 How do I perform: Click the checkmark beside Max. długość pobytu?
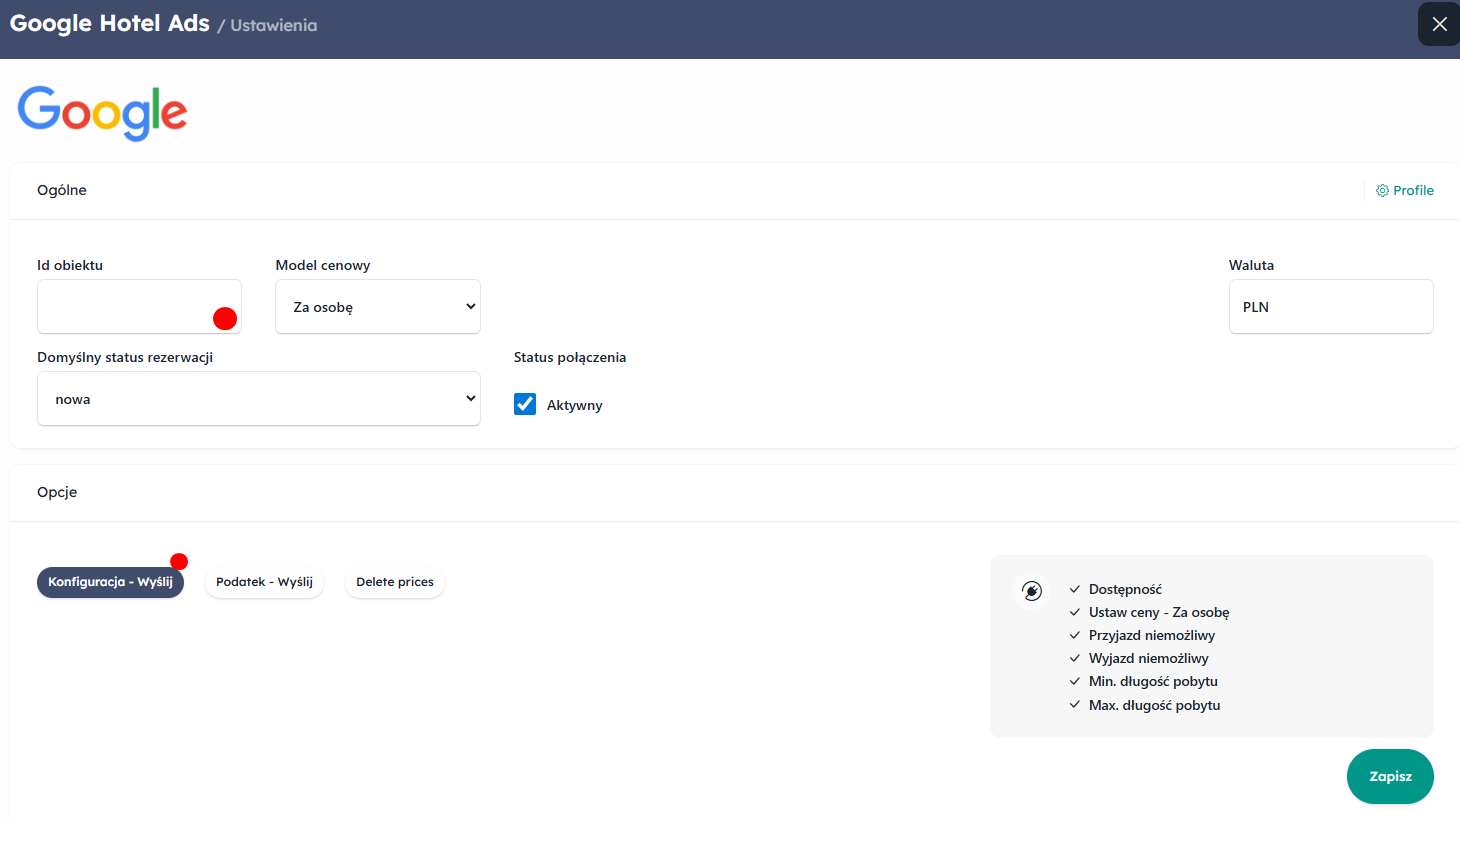[1075, 705]
